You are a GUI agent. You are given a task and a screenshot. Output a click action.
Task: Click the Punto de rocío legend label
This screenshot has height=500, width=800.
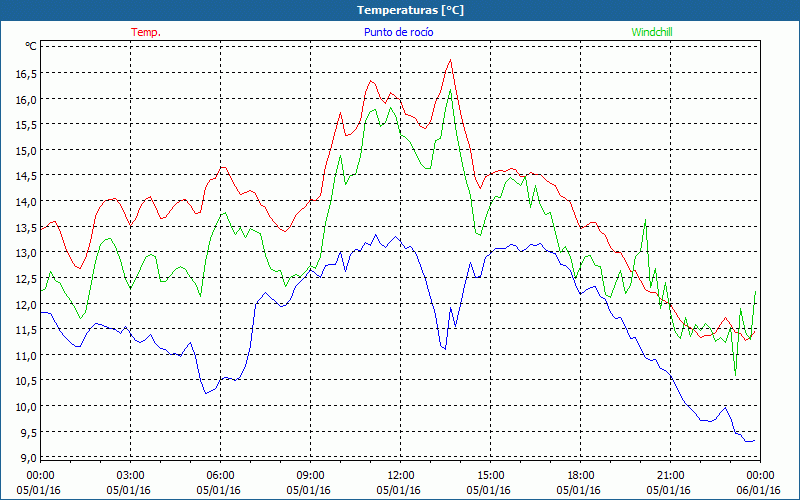pos(398,32)
